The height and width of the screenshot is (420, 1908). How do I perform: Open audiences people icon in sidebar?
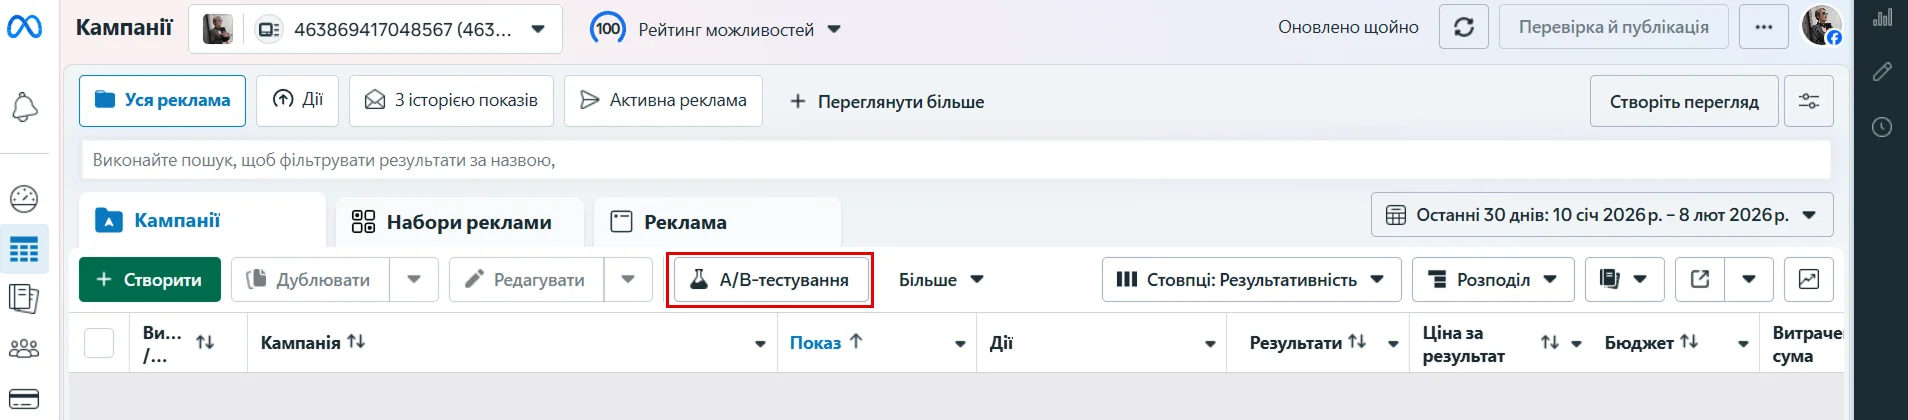(x=24, y=349)
